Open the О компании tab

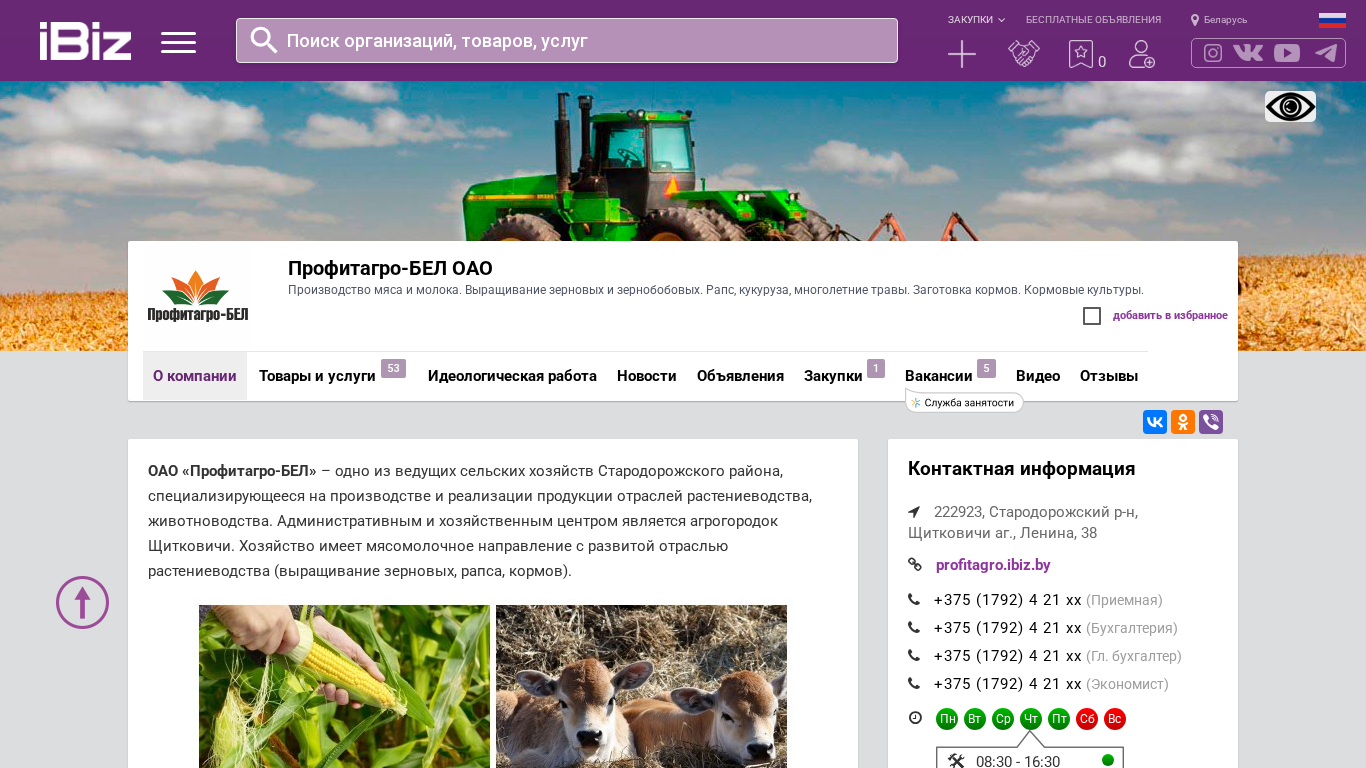tap(195, 376)
